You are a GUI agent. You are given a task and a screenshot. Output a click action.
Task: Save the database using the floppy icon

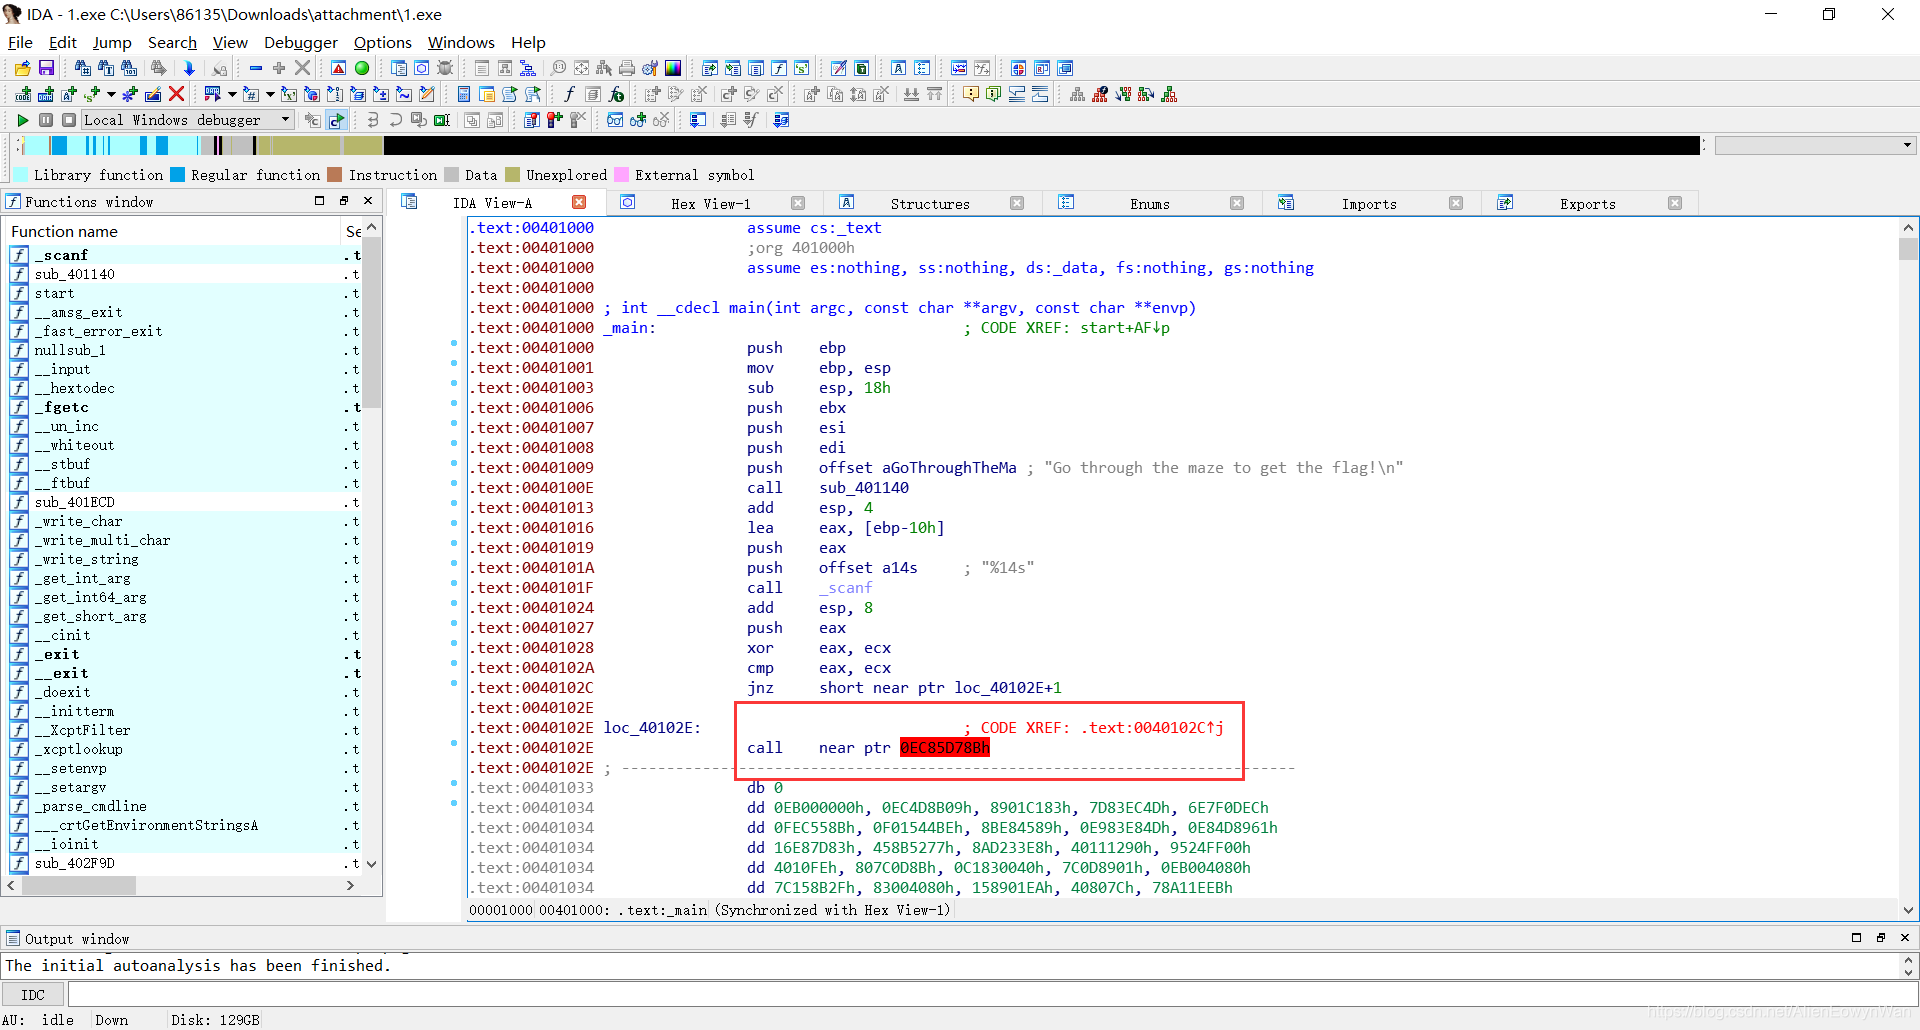(46, 68)
